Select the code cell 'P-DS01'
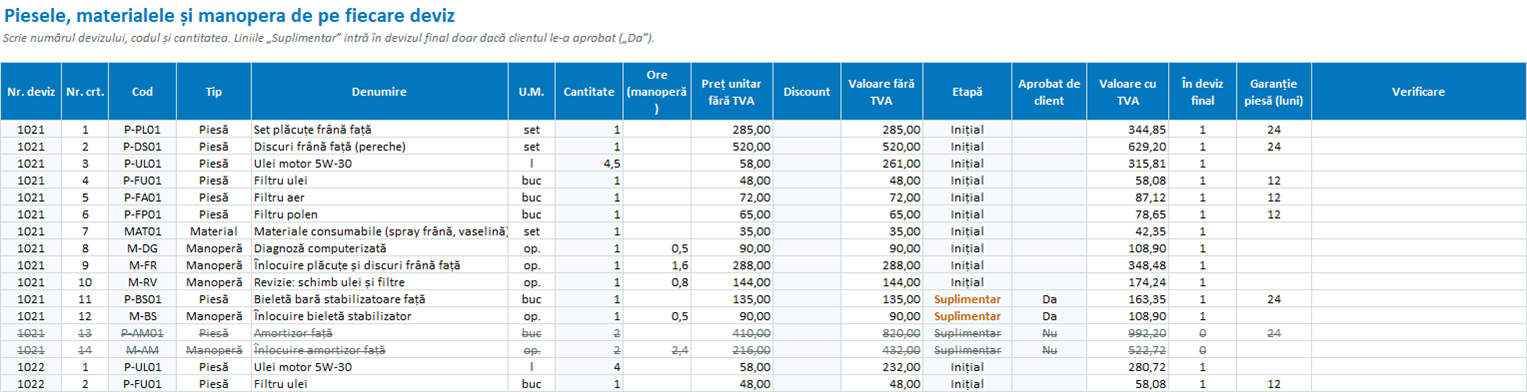Screen dimensions: 1527x392 (143, 147)
